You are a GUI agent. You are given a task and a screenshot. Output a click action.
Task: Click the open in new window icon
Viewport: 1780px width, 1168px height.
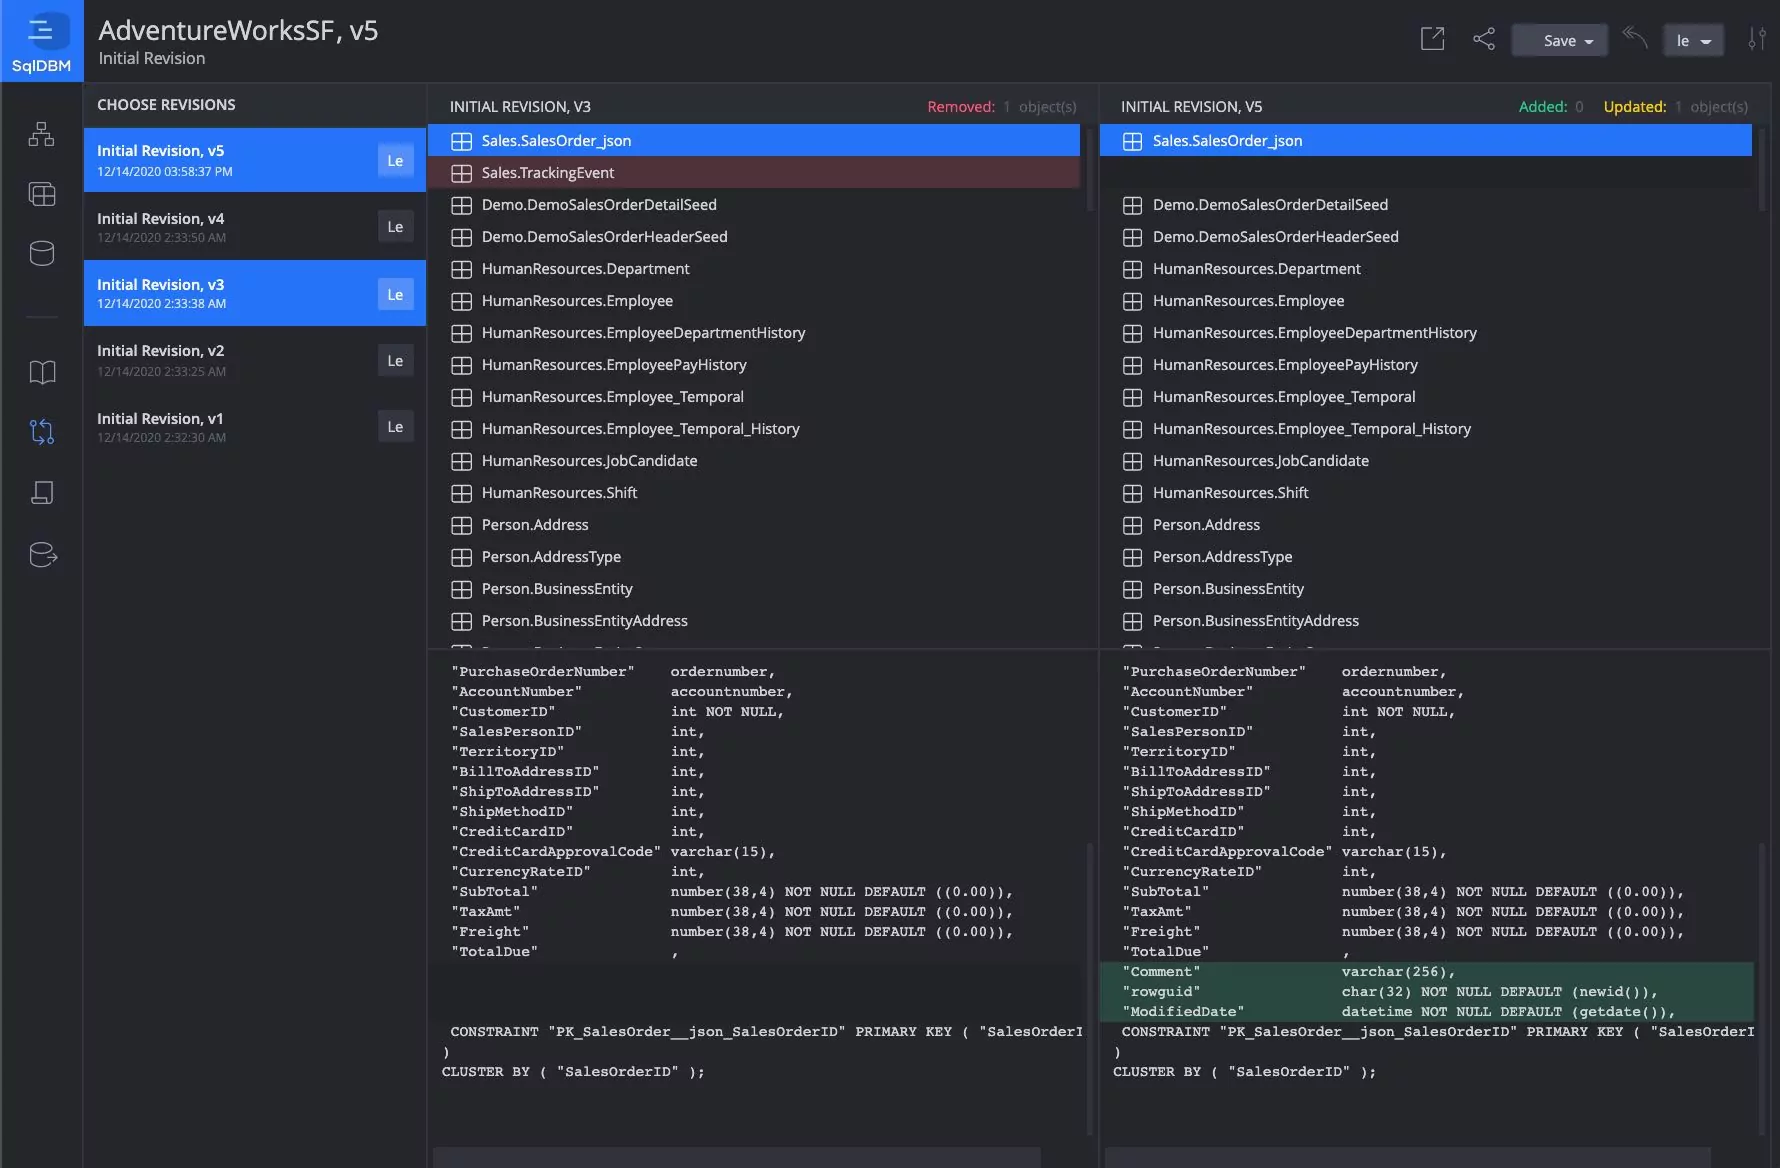1432,40
